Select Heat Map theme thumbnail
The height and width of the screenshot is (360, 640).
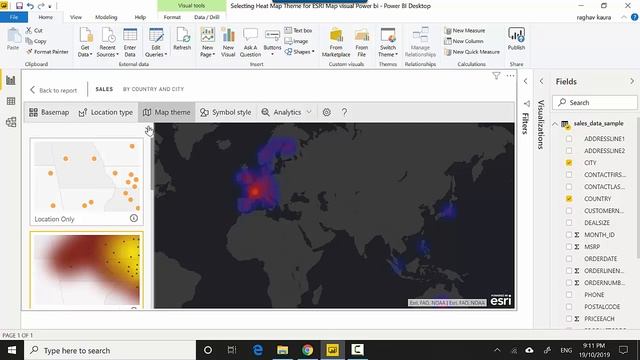(87, 270)
